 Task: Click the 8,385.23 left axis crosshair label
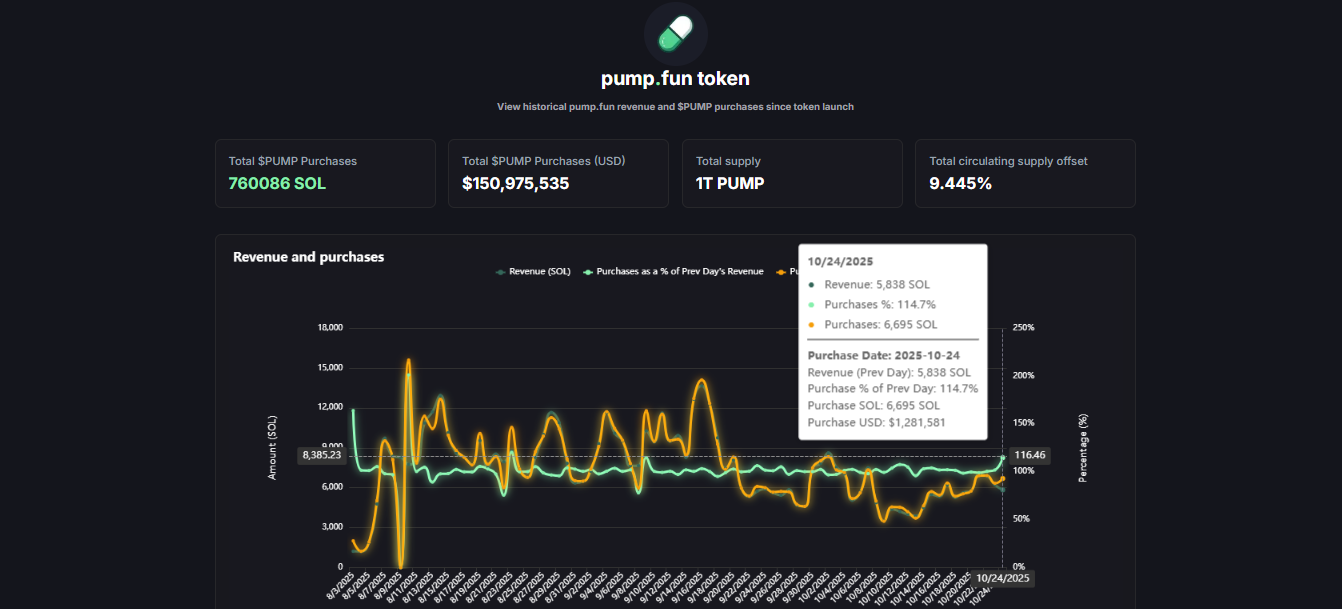point(321,455)
